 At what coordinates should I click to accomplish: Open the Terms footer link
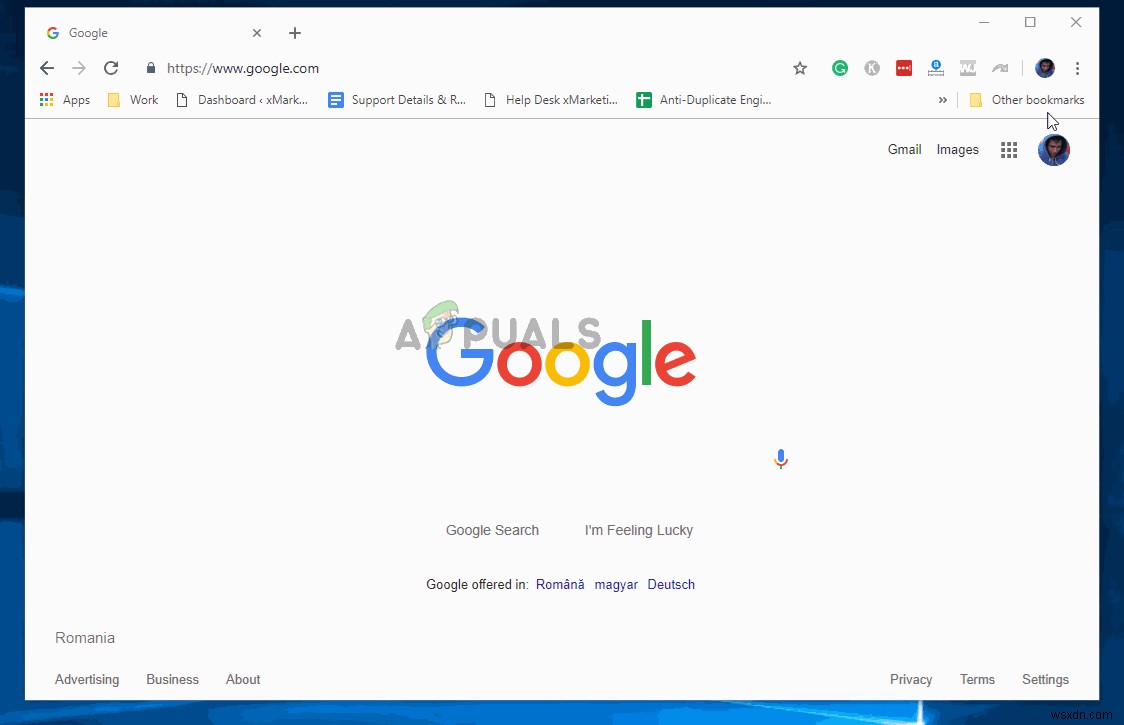[x=977, y=679]
